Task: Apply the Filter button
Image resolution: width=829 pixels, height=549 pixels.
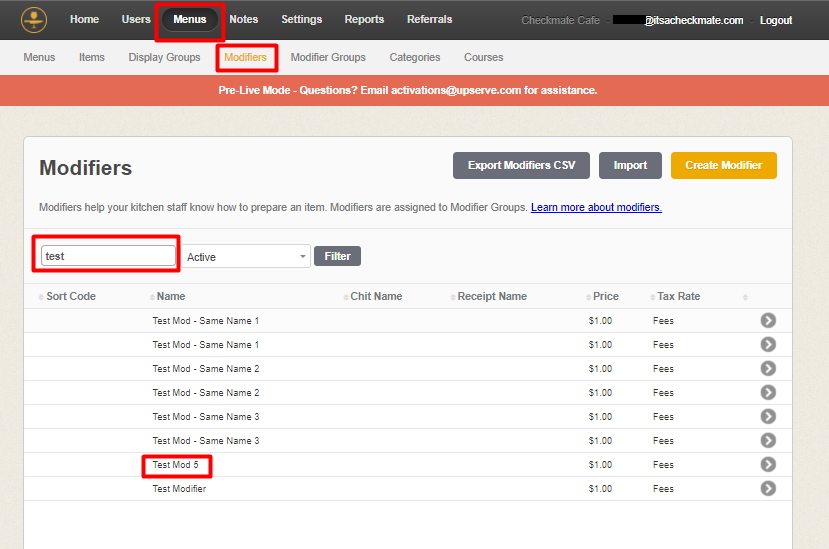Action: click(x=337, y=256)
